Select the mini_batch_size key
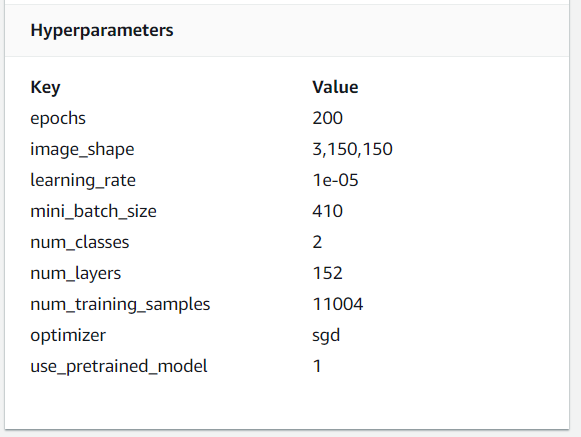Image resolution: width=581 pixels, height=437 pixels. point(93,212)
